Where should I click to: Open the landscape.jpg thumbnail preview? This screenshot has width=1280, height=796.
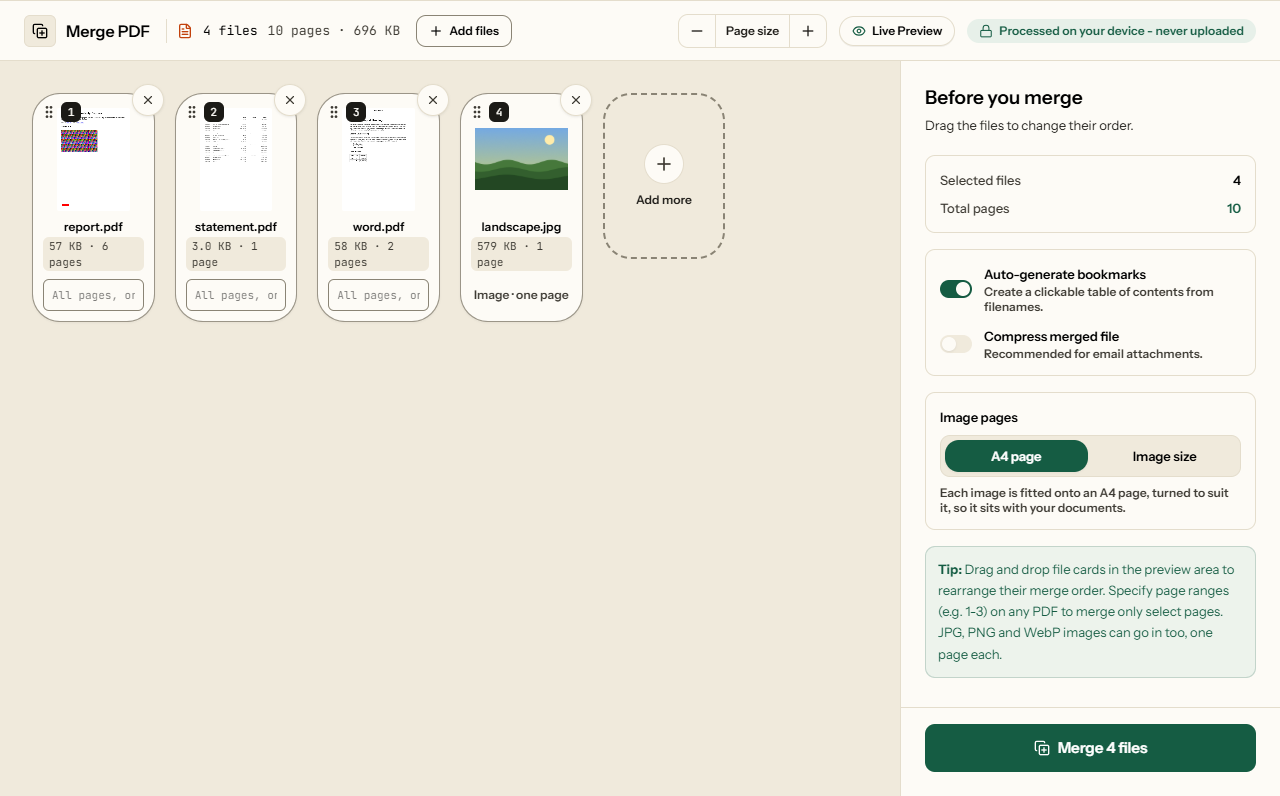point(521,159)
